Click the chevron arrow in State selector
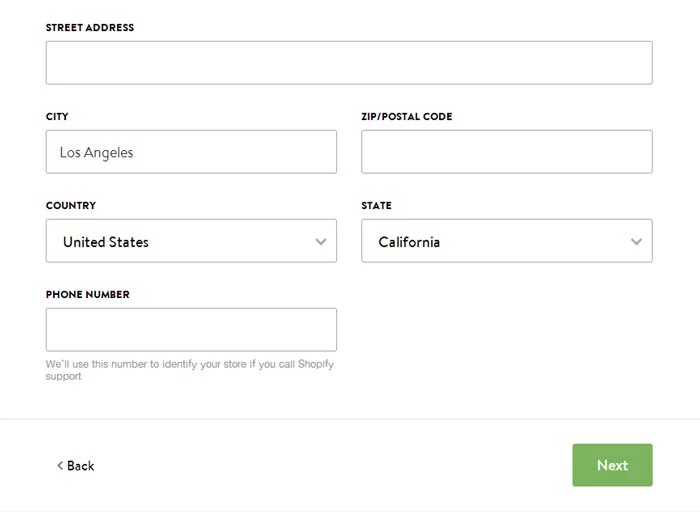Image resolution: width=700 pixels, height=512 pixels. 636,241
